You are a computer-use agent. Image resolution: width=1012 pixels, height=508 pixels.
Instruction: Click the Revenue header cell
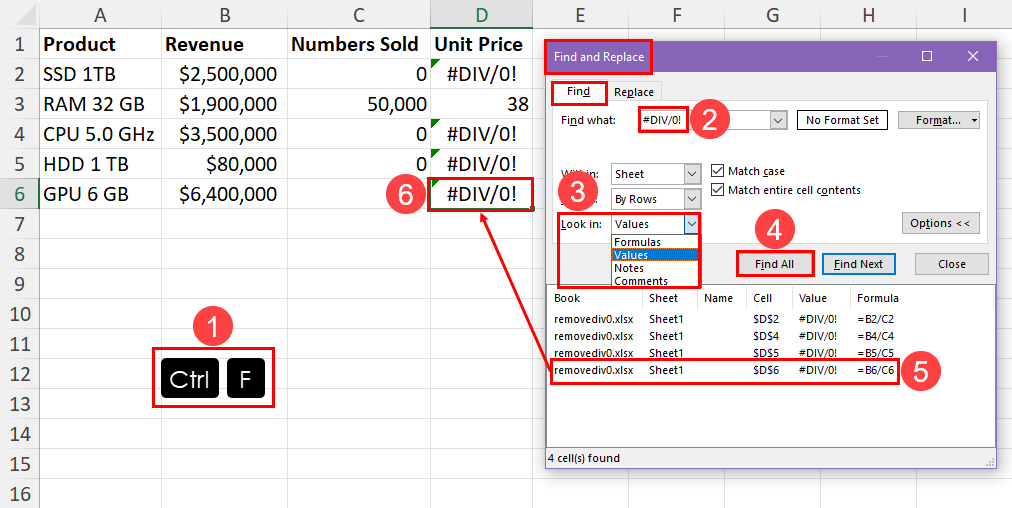pyautogui.click(x=225, y=44)
